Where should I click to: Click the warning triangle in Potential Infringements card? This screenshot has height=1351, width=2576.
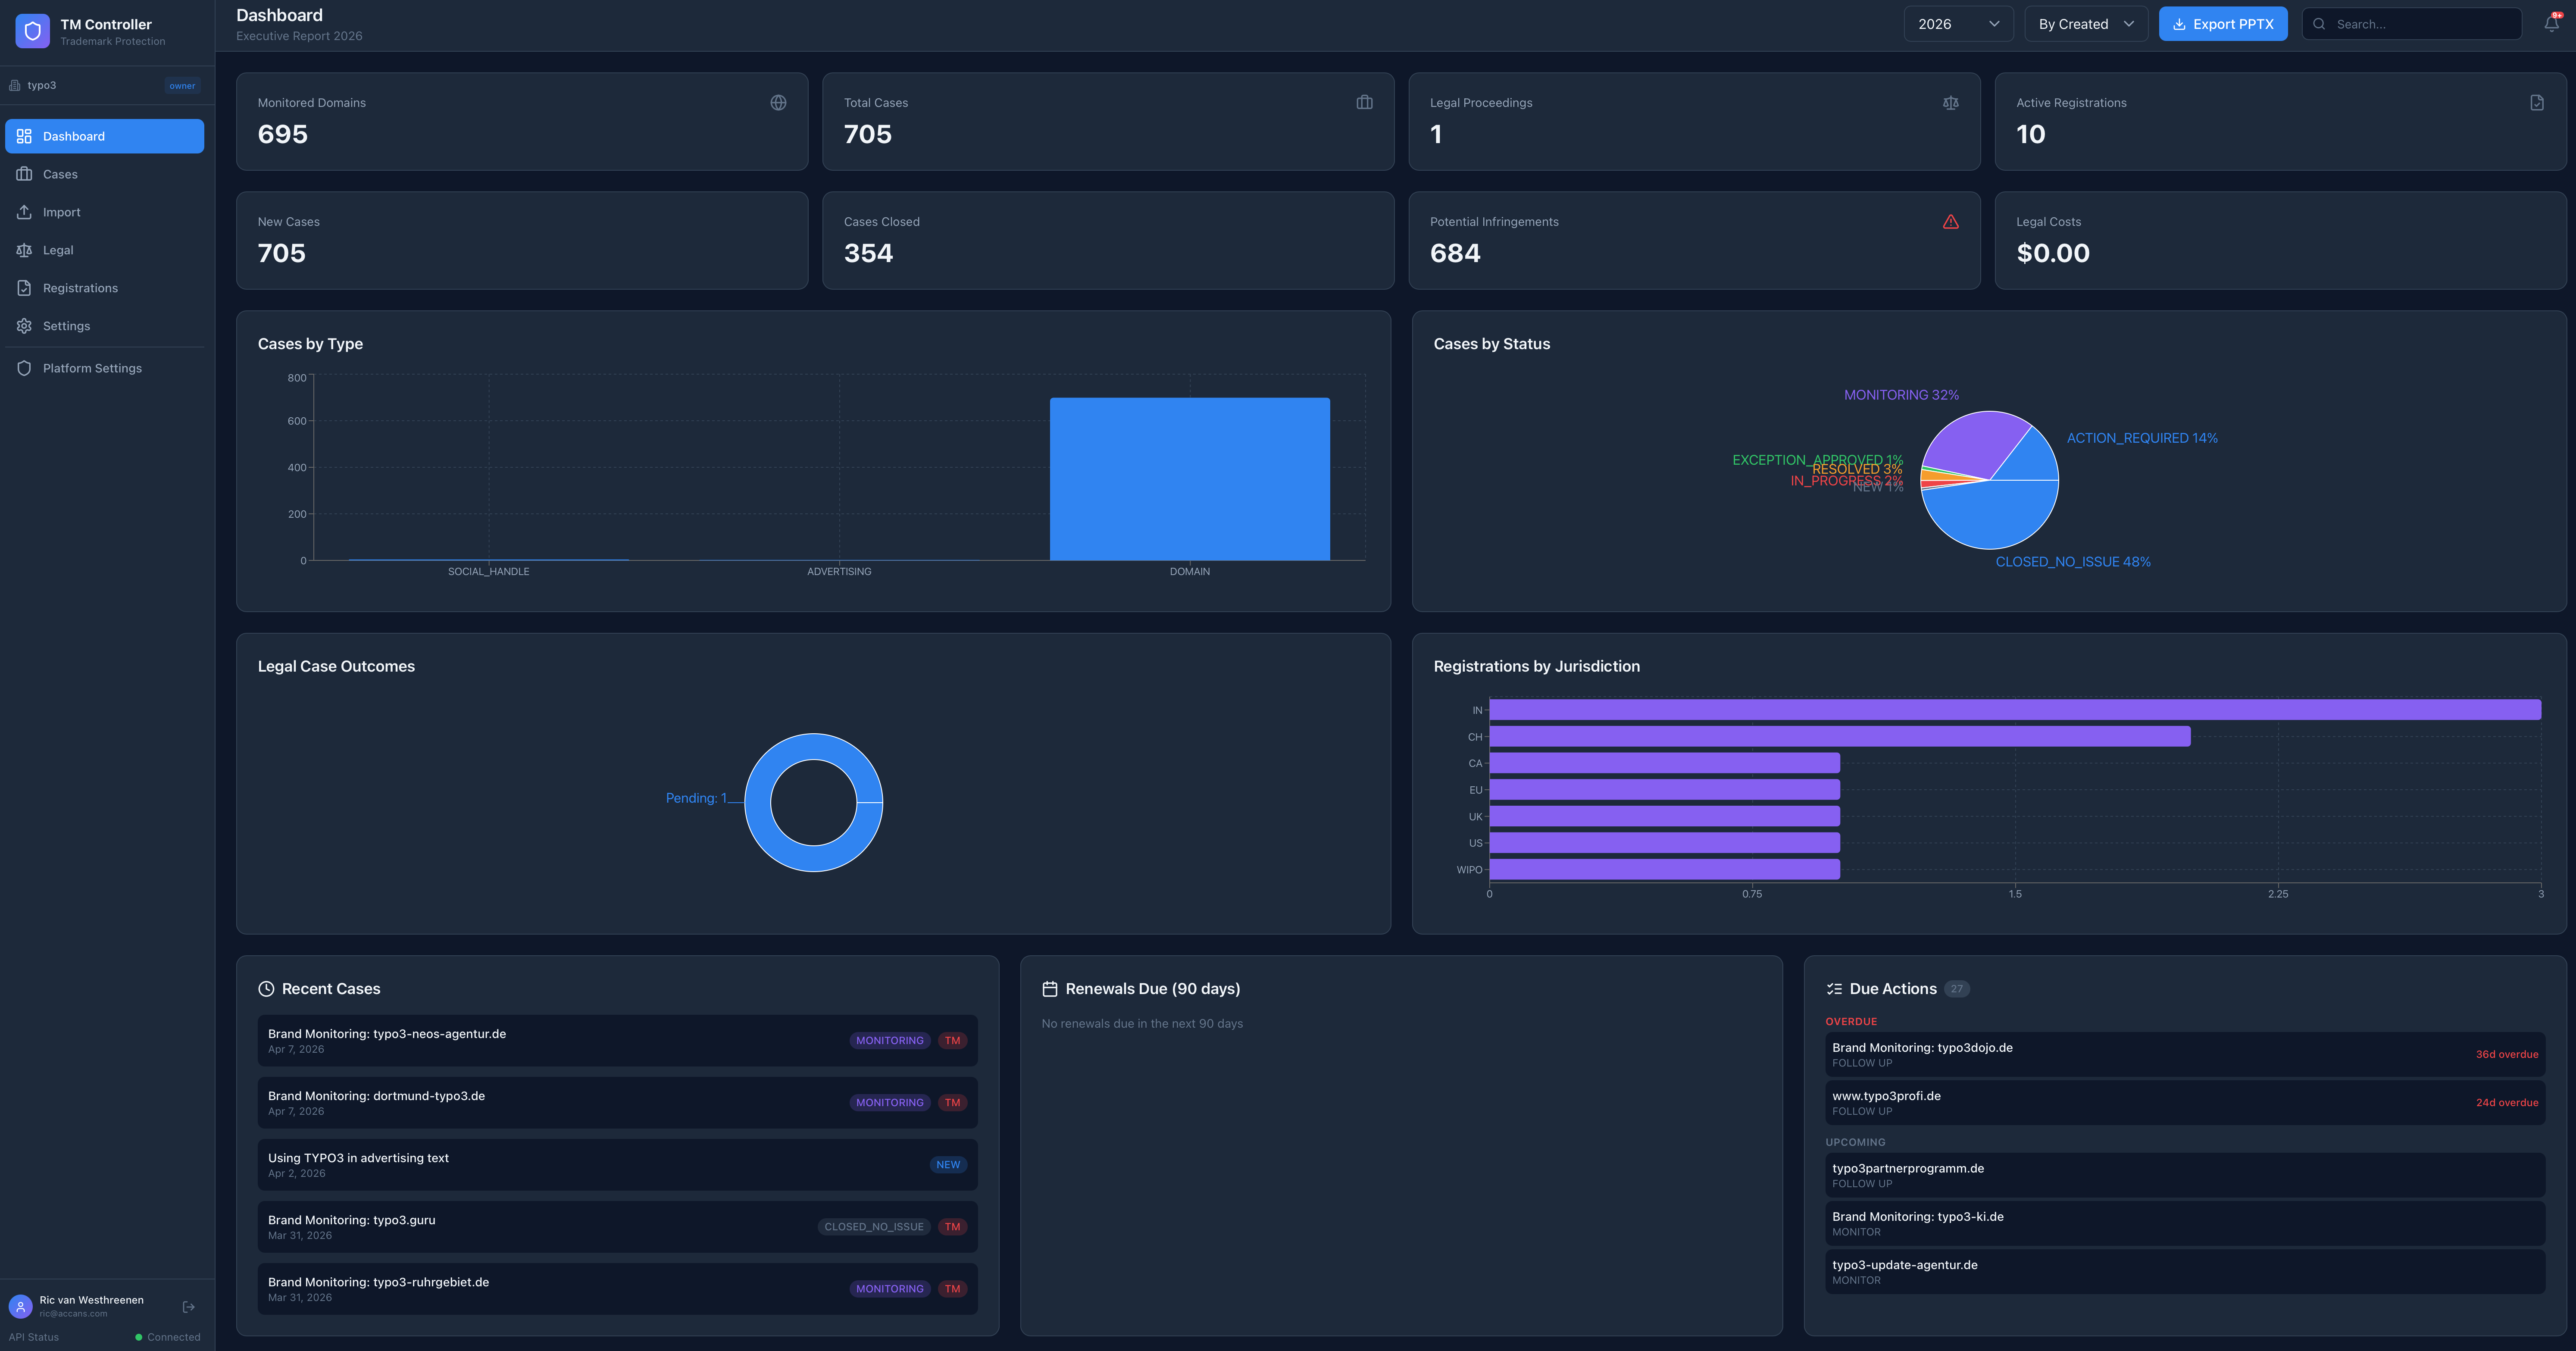click(x=1950, y=222)
